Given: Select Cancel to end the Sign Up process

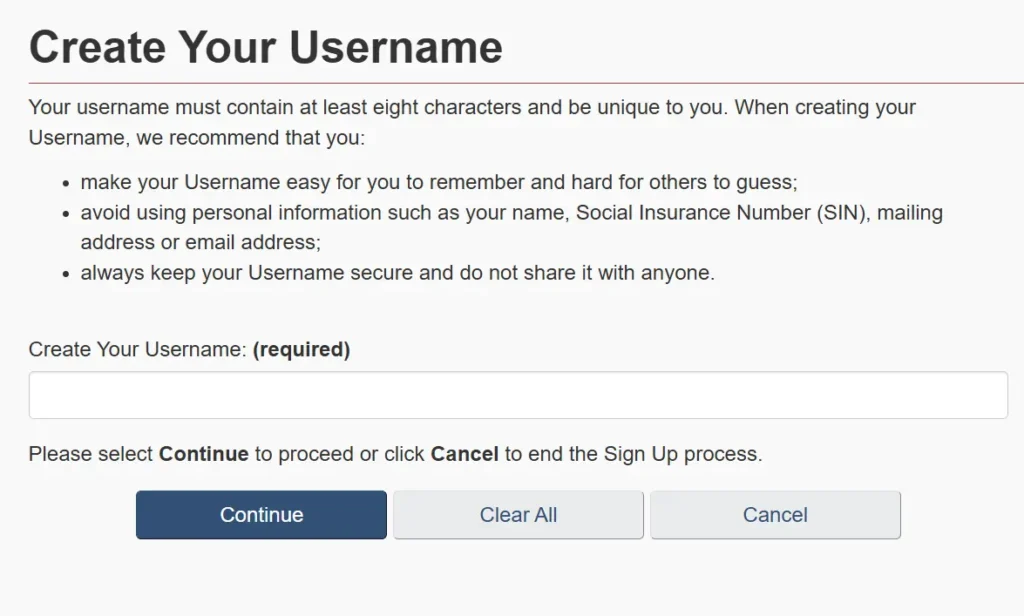Looking at the screenshot, I should [x=775, y=514].
